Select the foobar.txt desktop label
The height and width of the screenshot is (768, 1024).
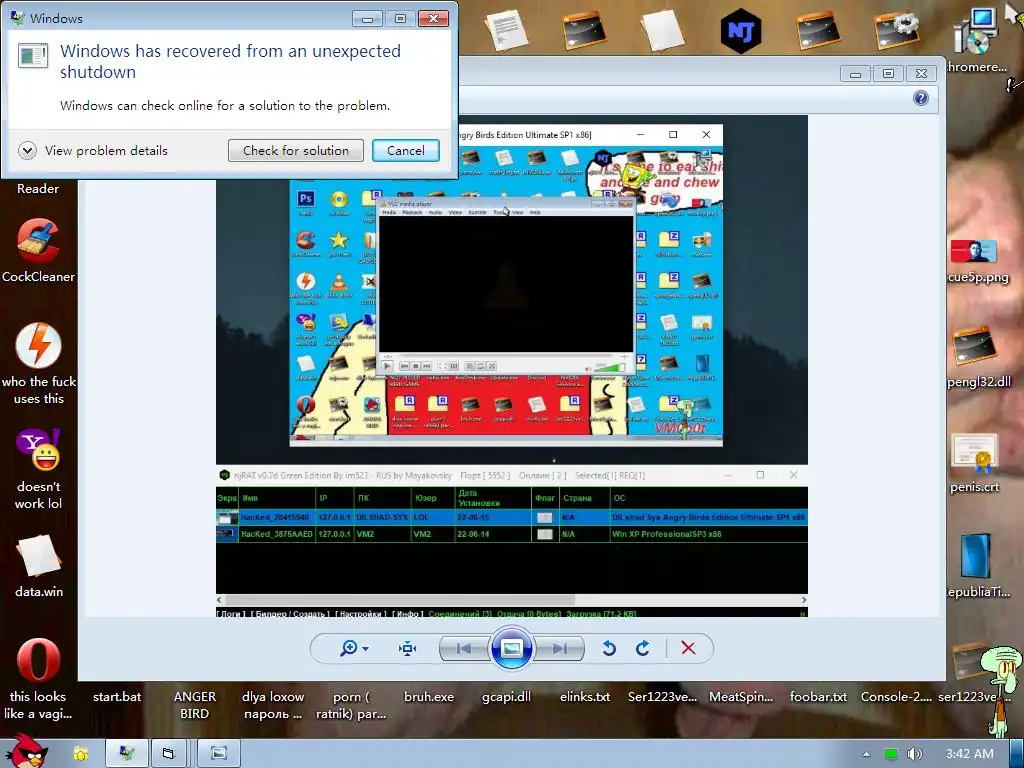(818, 697)
